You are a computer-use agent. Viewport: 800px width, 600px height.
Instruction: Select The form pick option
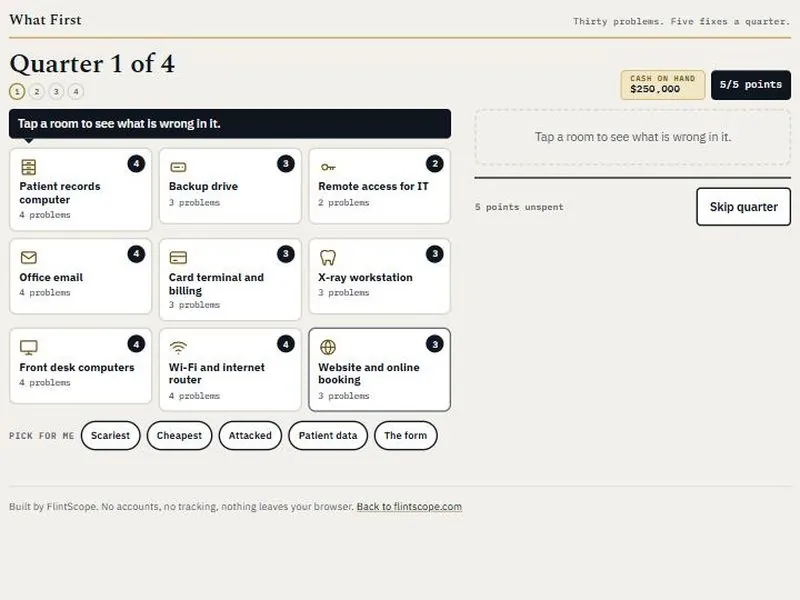(406, 436)
